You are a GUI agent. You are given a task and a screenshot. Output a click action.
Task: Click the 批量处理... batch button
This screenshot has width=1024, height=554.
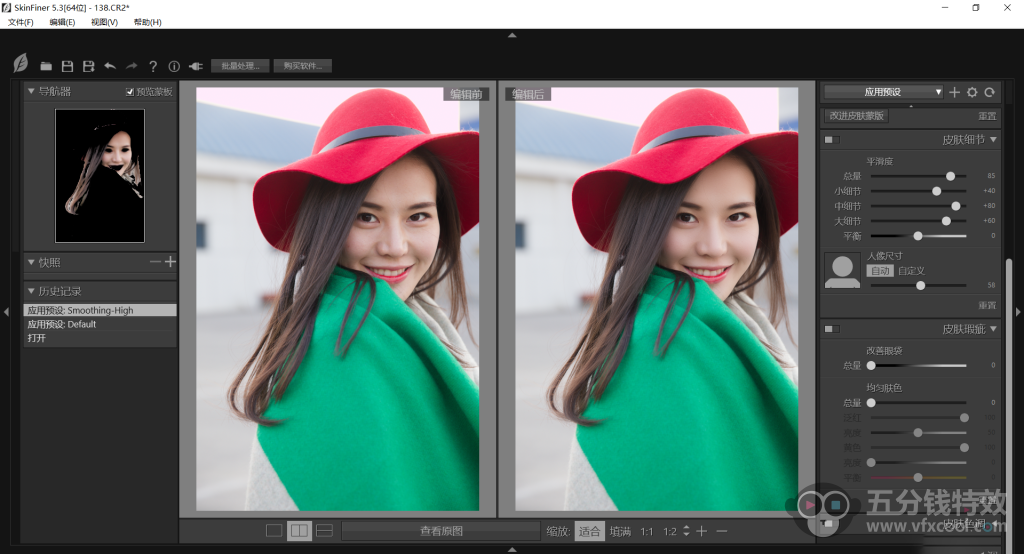point(240,66)
